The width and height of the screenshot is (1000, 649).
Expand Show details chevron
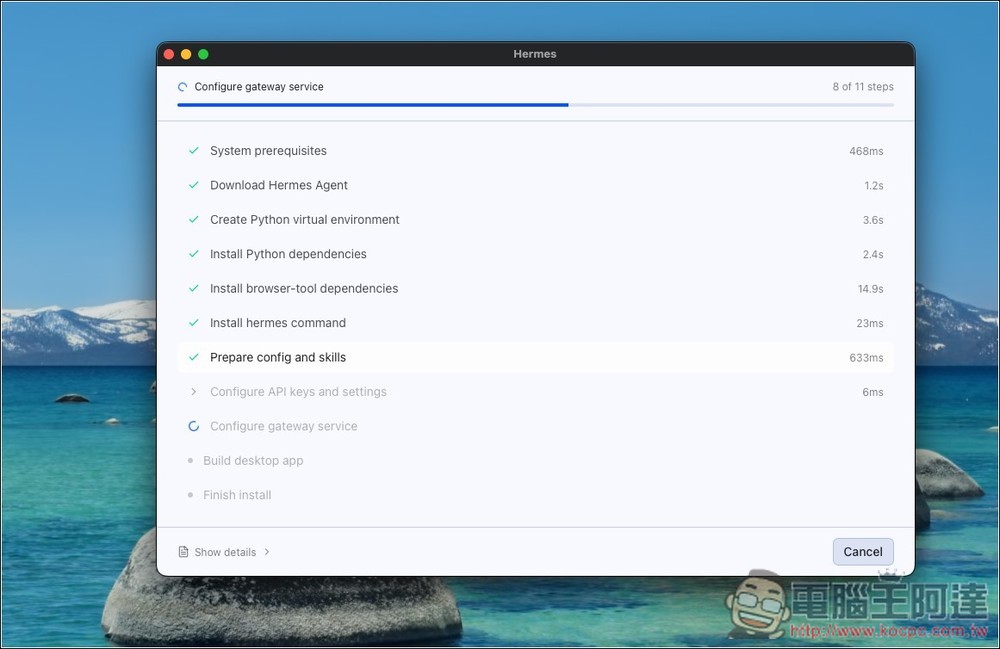point(267,551)
